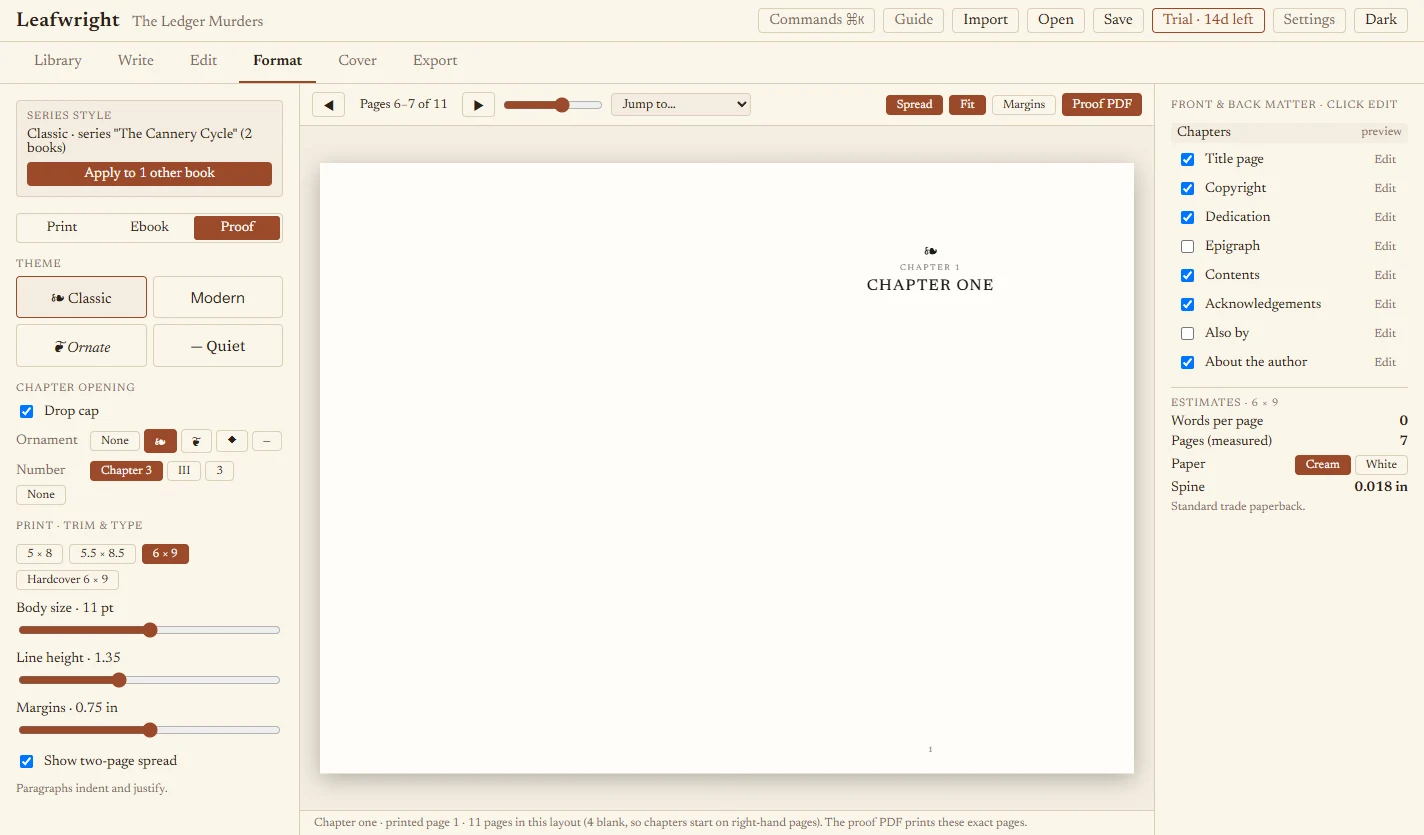Select the Modern theme card

(218, 297)
